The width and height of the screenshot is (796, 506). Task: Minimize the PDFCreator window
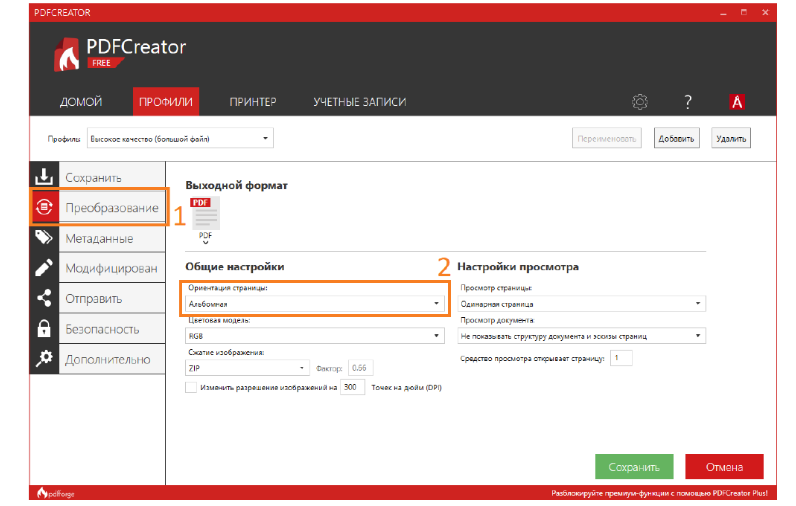tap(723, 13)
